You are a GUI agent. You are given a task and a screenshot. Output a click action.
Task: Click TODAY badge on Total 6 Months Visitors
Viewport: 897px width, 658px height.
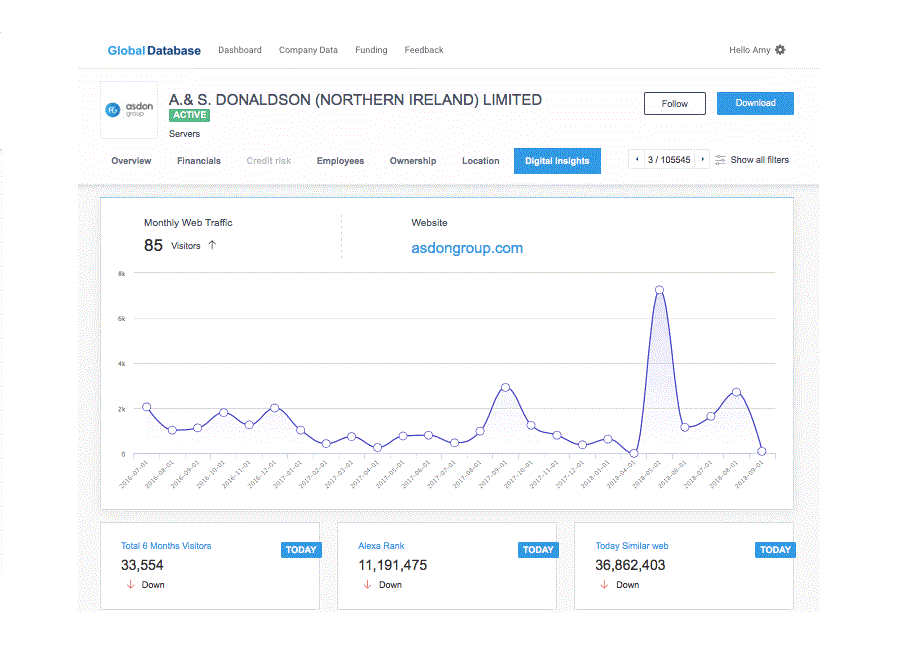click(301, 550)
